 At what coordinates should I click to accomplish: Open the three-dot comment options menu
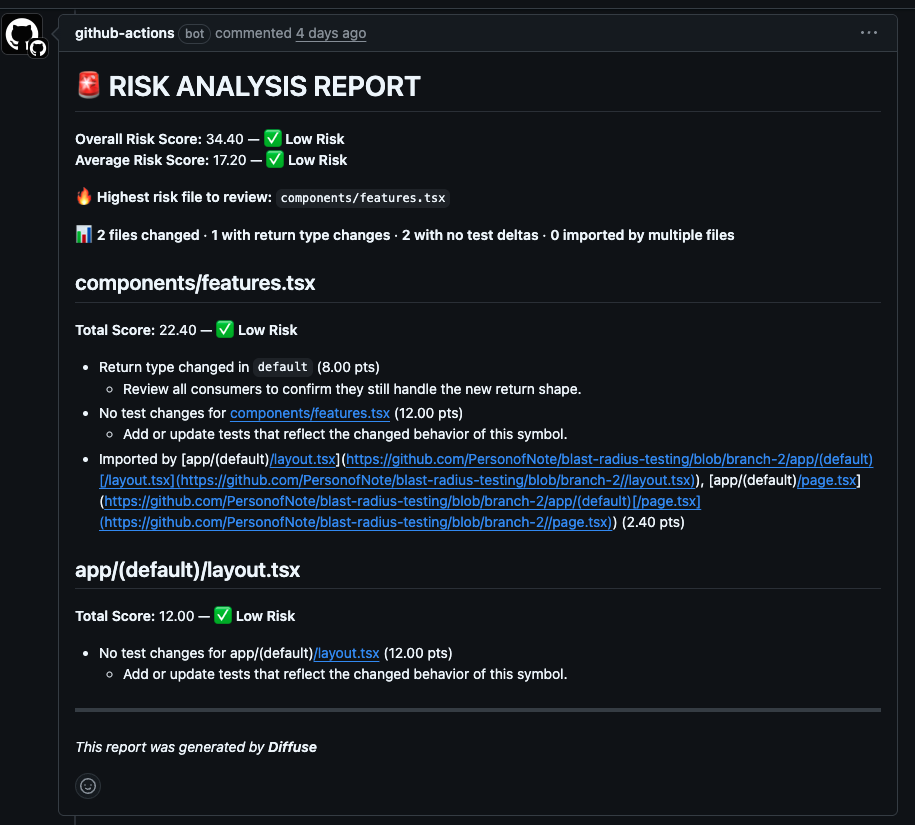868,33
